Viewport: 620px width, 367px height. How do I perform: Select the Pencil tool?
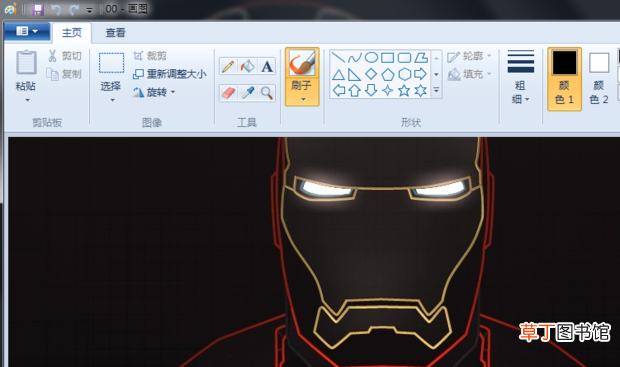[x=228, y=67]
